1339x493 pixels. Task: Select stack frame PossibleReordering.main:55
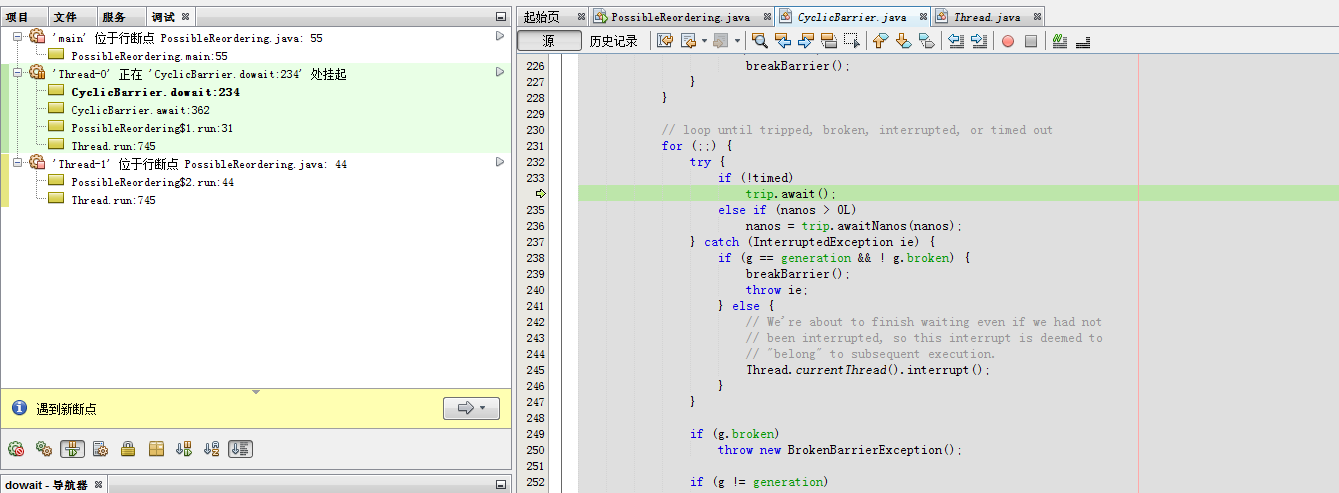point(149,56)
